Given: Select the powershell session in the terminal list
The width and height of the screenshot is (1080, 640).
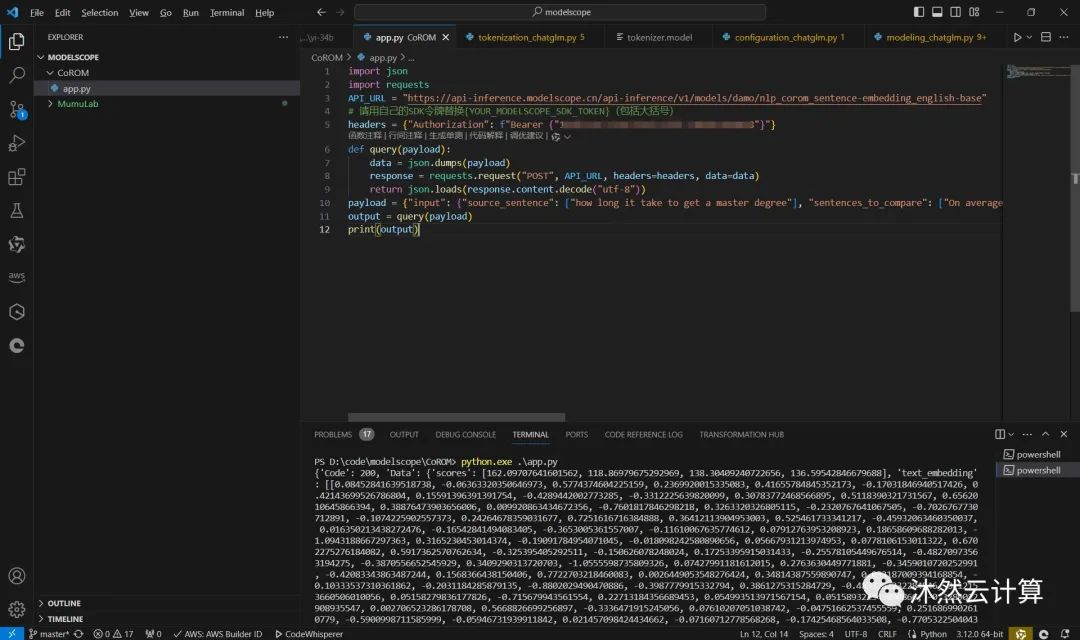Looking at the screenshot, I should [x=1037, y=453].
